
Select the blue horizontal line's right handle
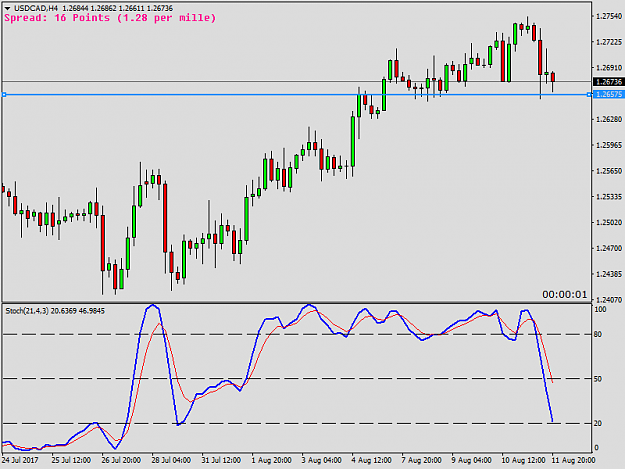click(x=589, y=94)
